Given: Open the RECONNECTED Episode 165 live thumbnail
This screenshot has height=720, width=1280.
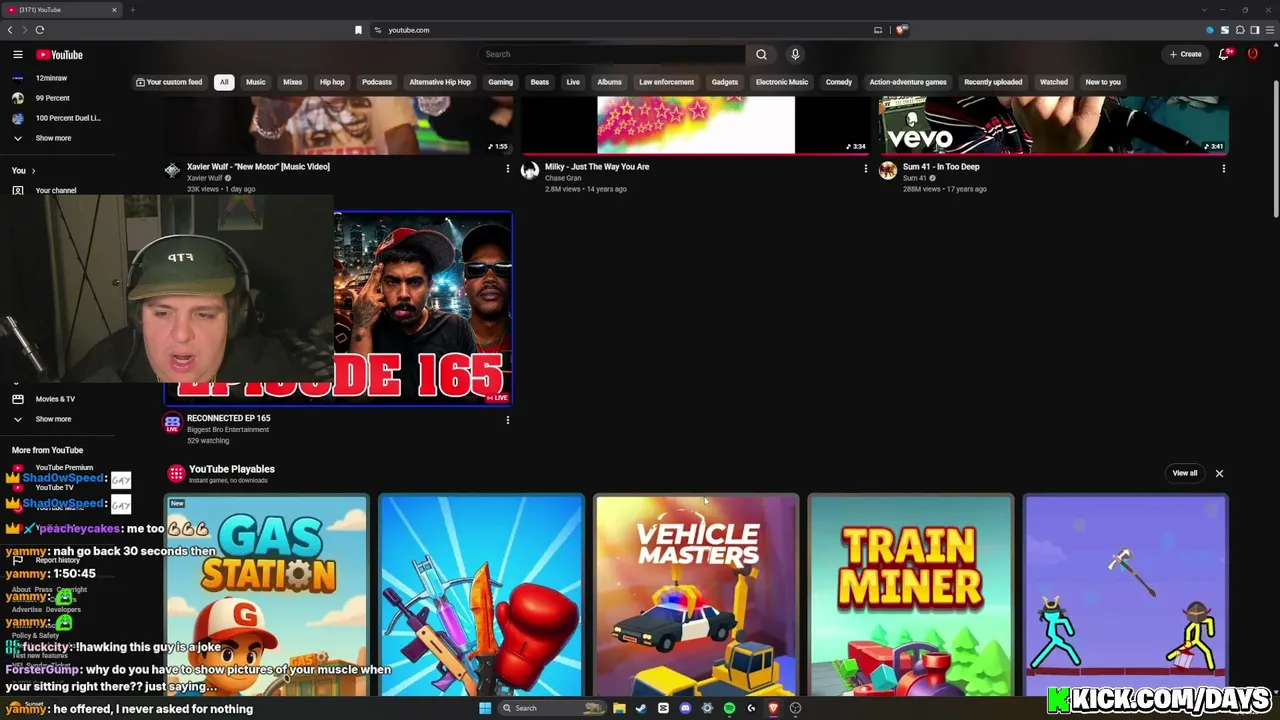Looking at the screenshot, I should pyautogui.click(x=423, y=308).
